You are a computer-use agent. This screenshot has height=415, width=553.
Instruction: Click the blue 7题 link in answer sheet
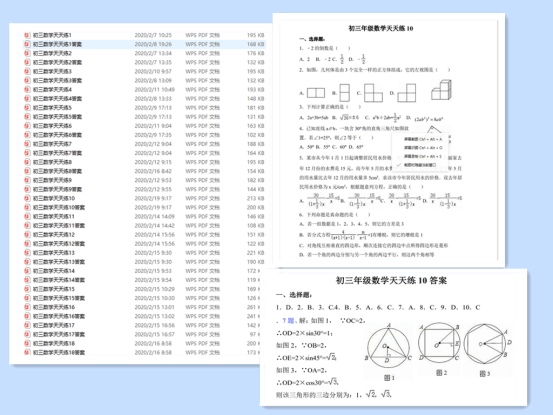pos(288,321)
